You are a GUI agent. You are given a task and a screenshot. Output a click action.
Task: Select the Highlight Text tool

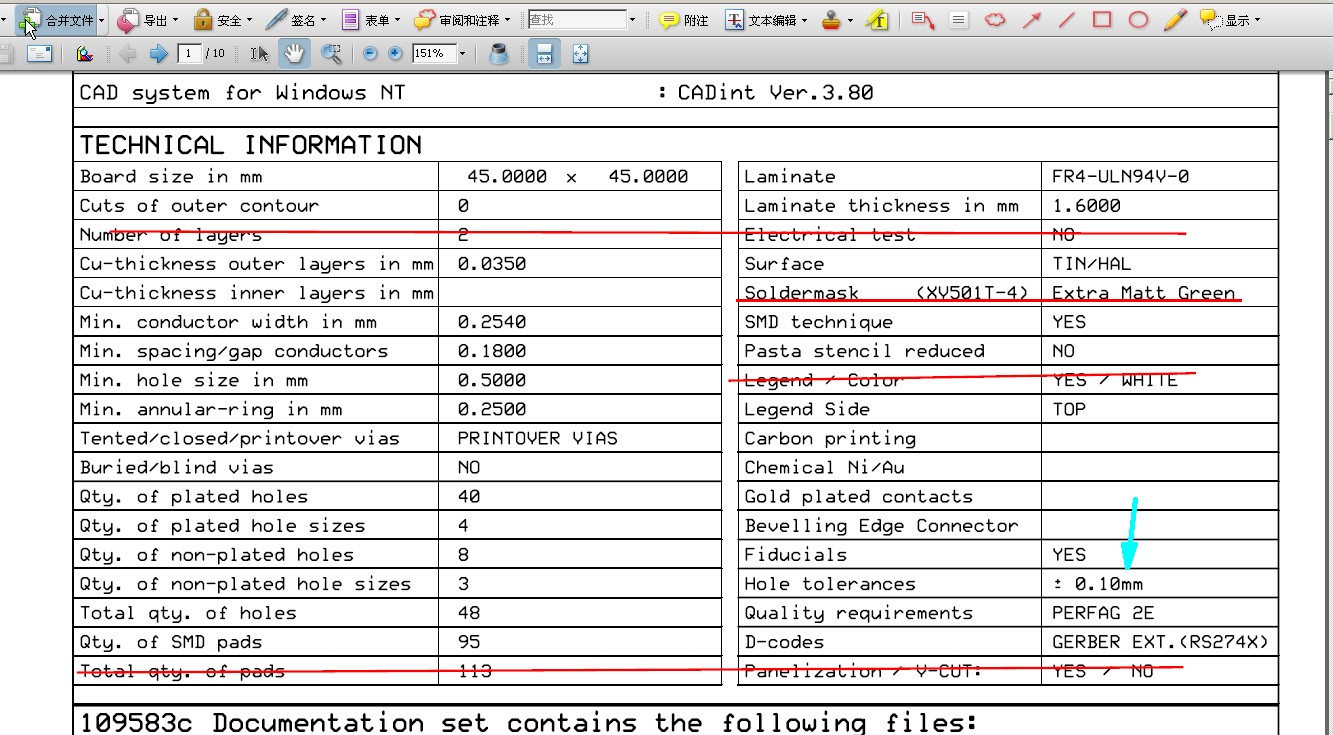tap(878, 20)
